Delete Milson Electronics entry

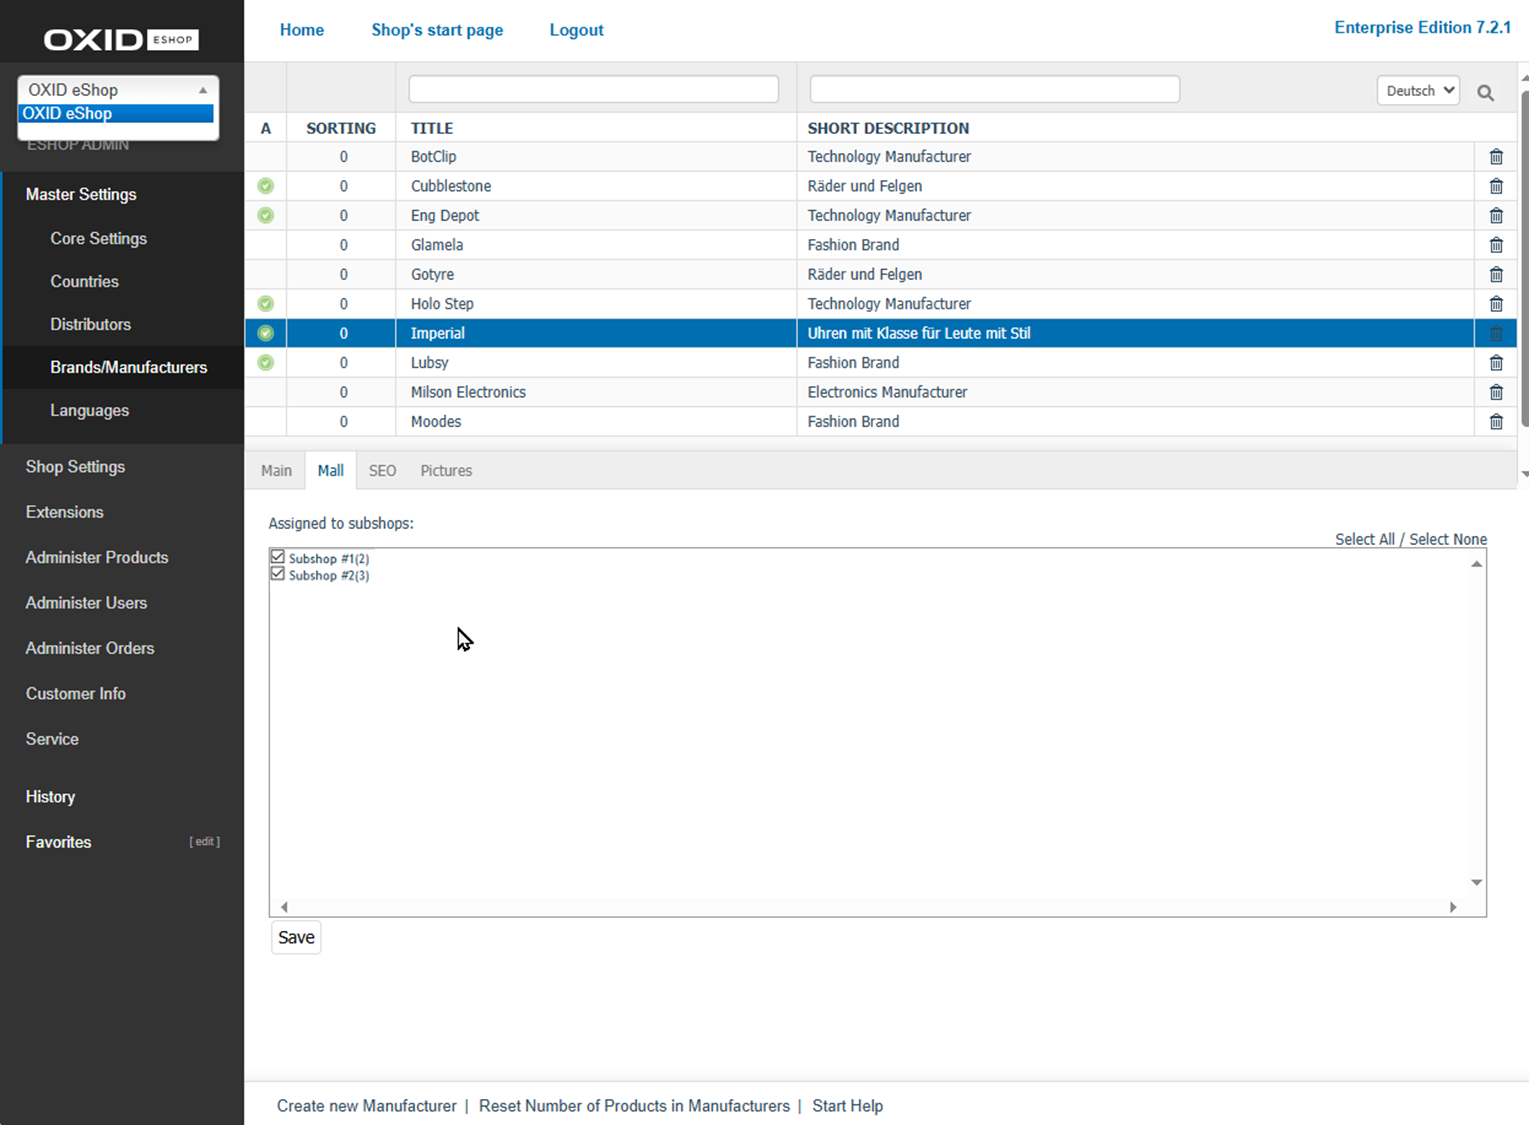(x=1496, y=392)
